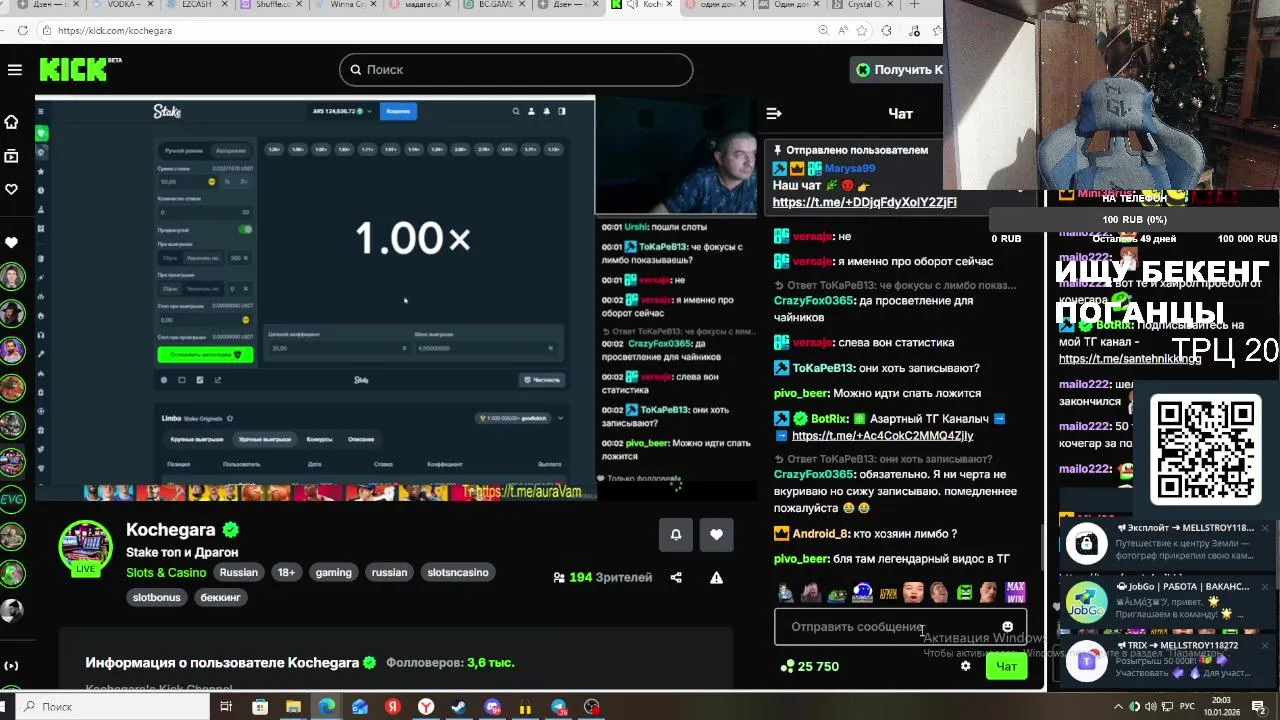Click the 25 750 channel points counter
Image resolution: width=1280 pixels, height=720 pixels.
[x=810, y=667]
